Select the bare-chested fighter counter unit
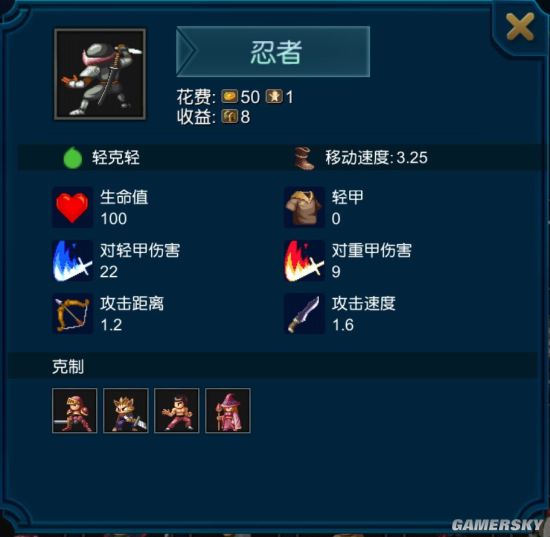550x537 pixels. click(x=177, y=410)
